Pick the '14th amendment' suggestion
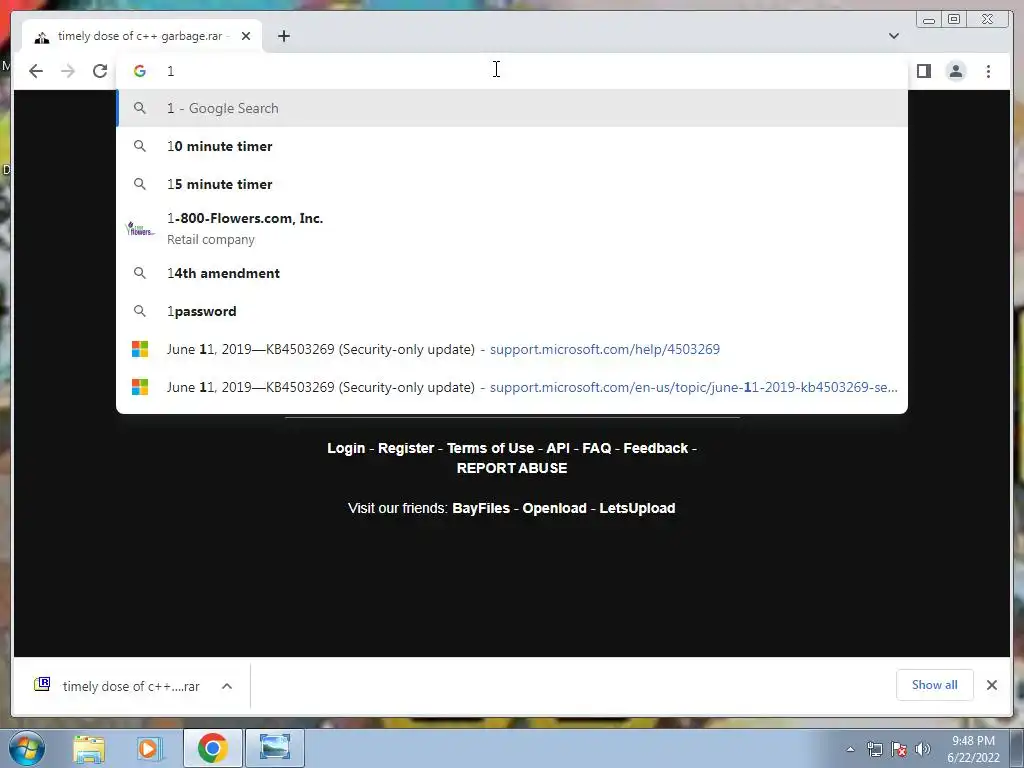This screenshot has width=1024, height=768. [511, 273]
